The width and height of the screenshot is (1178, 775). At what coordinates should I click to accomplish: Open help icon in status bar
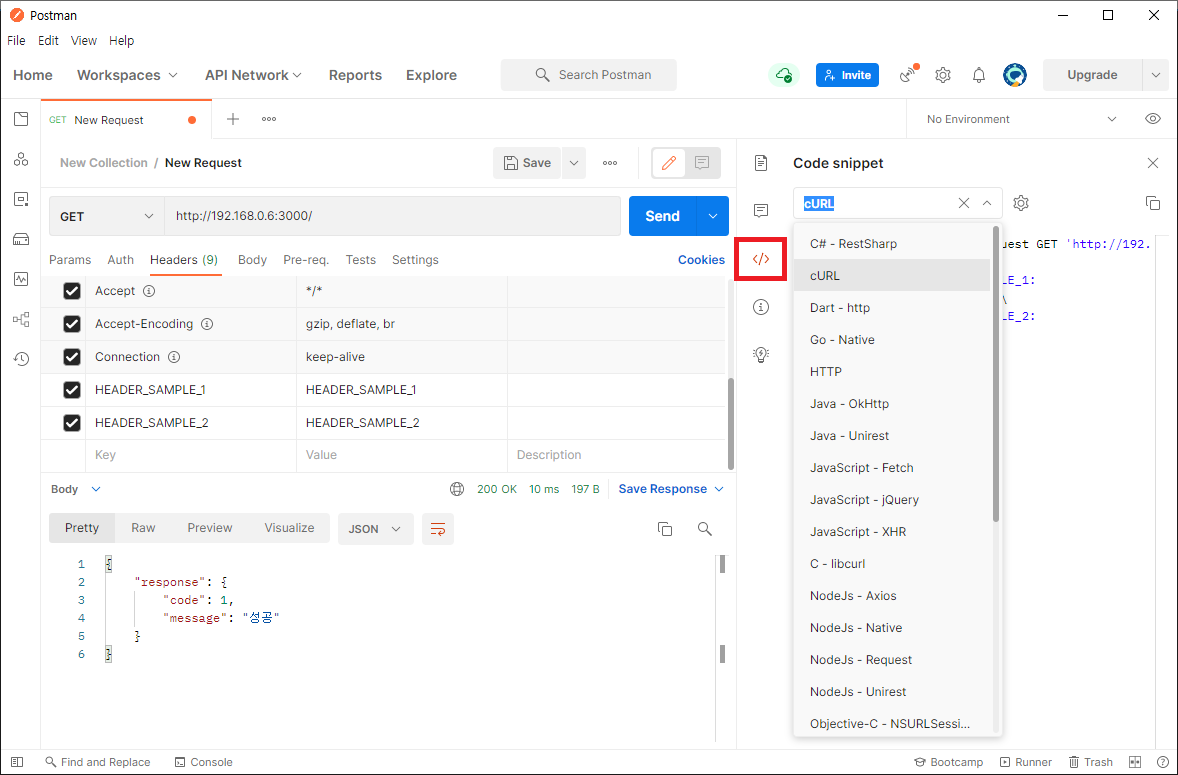pyautogui.click(x=1162, y=762)
